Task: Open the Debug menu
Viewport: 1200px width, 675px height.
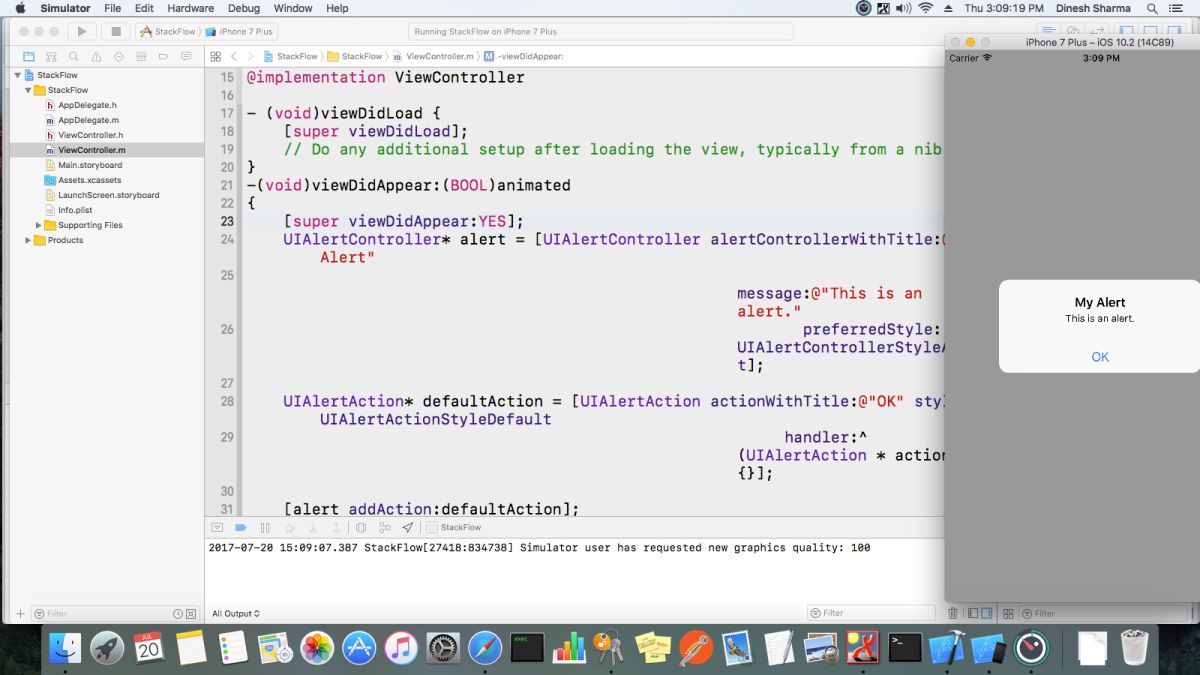Action: [x=244, y=8]
